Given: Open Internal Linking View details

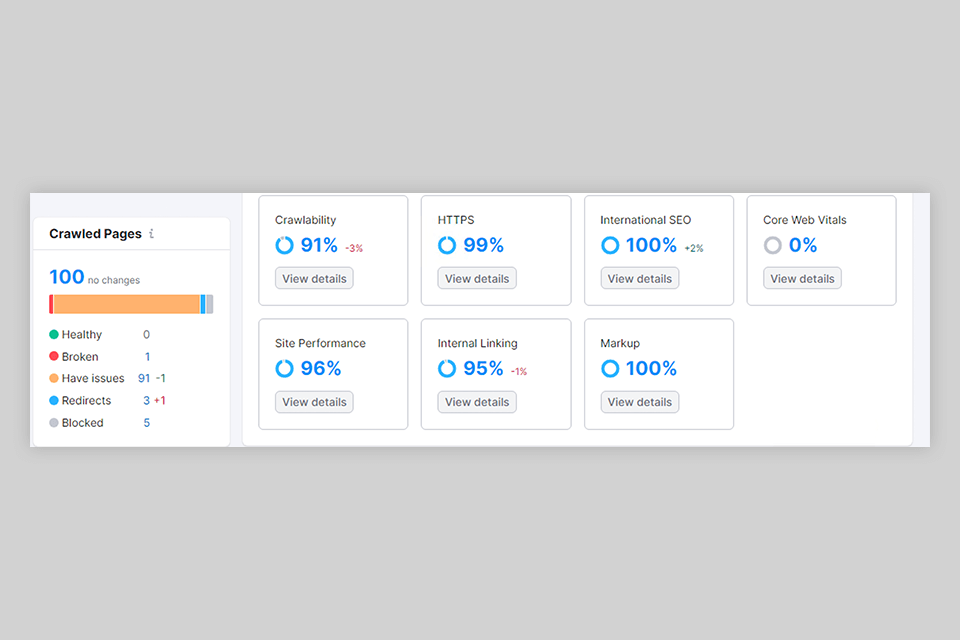Looking at the screenshot, I should [x=477, y=402].
